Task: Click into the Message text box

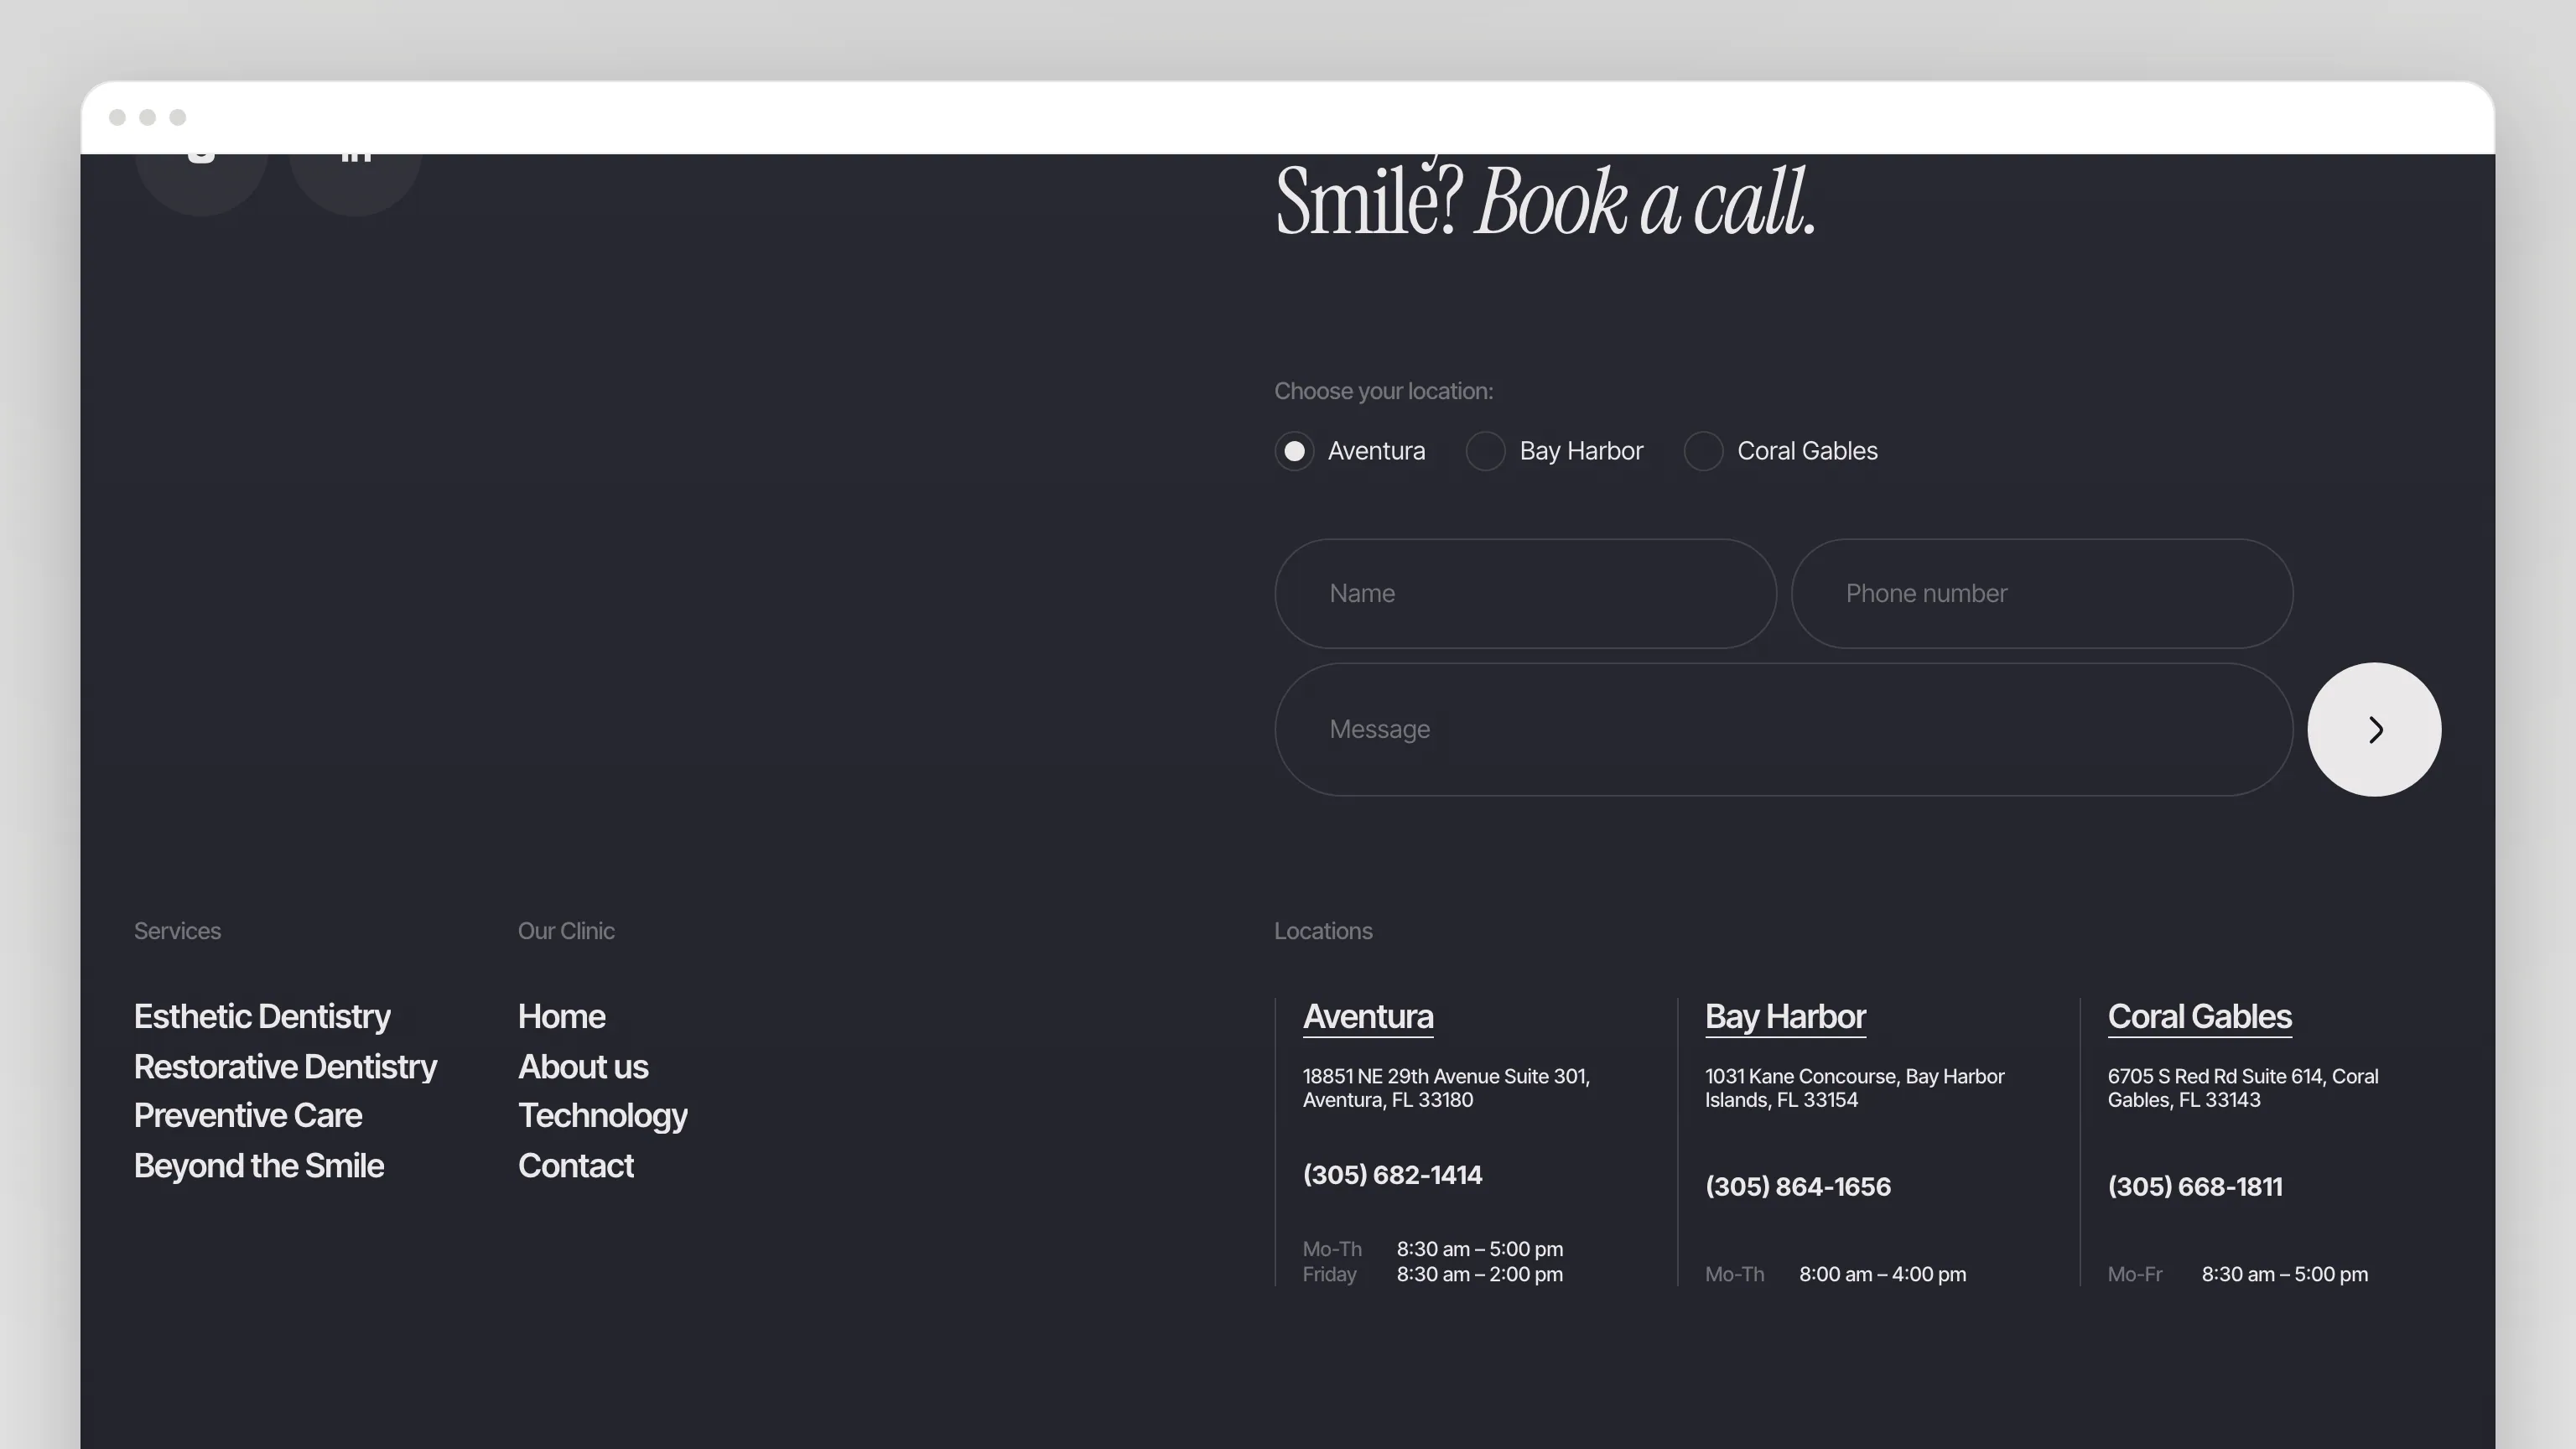Action: point(1783,729)
